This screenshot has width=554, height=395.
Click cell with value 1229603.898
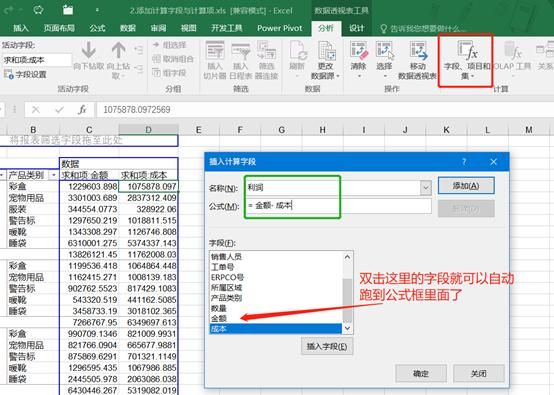(x=89, y=186)
